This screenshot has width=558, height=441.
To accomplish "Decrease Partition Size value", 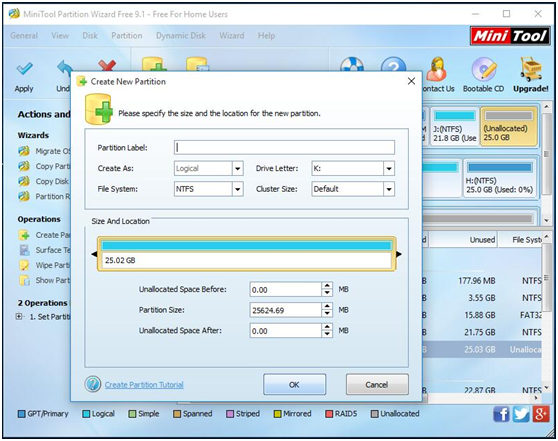I will 327,314.
